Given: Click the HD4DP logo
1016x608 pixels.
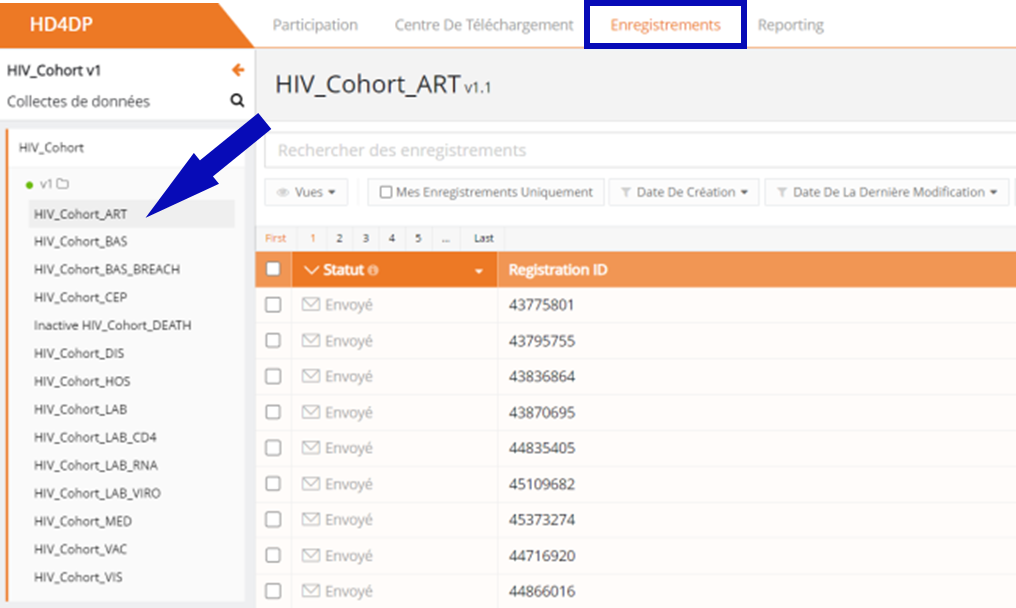Looking at the screenshot, I should [x=62, y=24].
